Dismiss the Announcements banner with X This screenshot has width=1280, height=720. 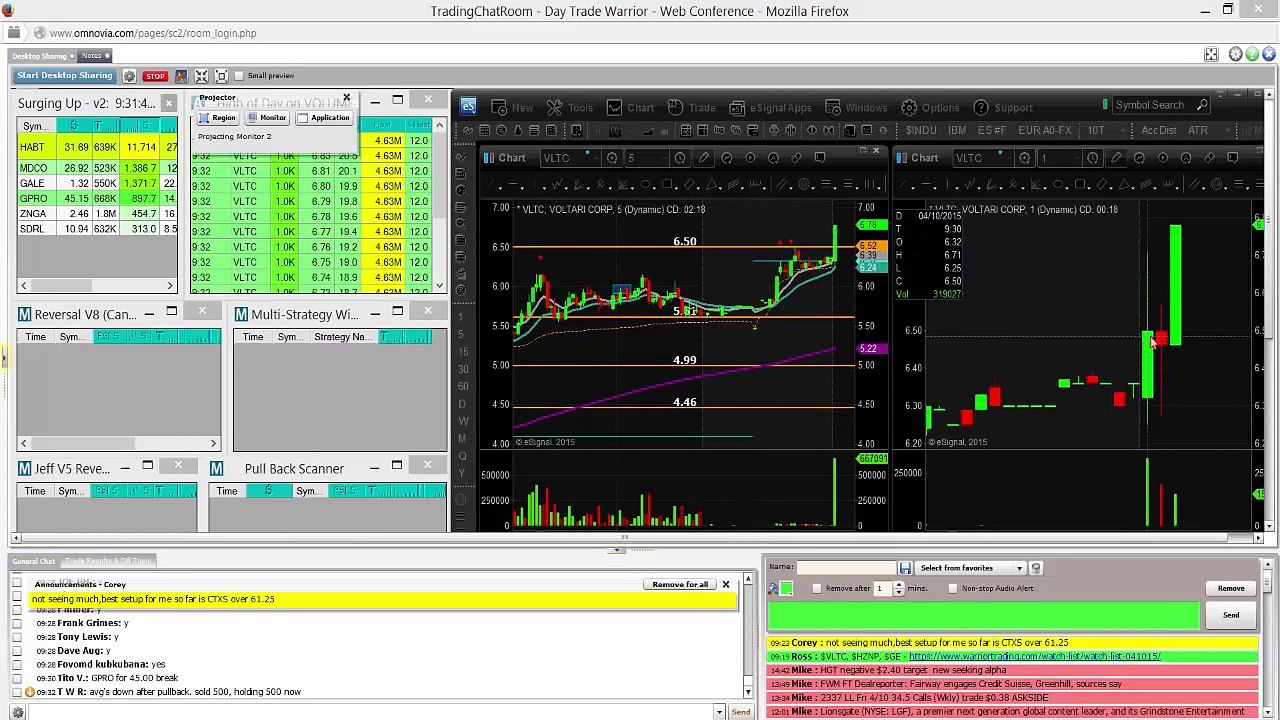726,584
